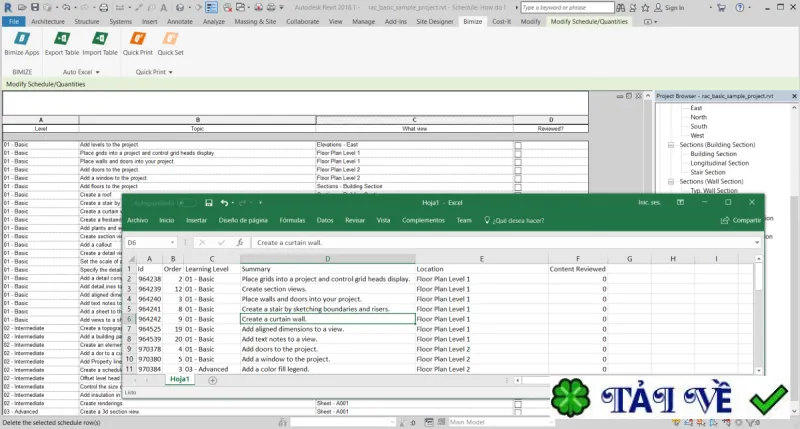The width and height of the screenshot is (800, 429).
Task: Click the Import Table icon
Action: [x=100, y=43]
